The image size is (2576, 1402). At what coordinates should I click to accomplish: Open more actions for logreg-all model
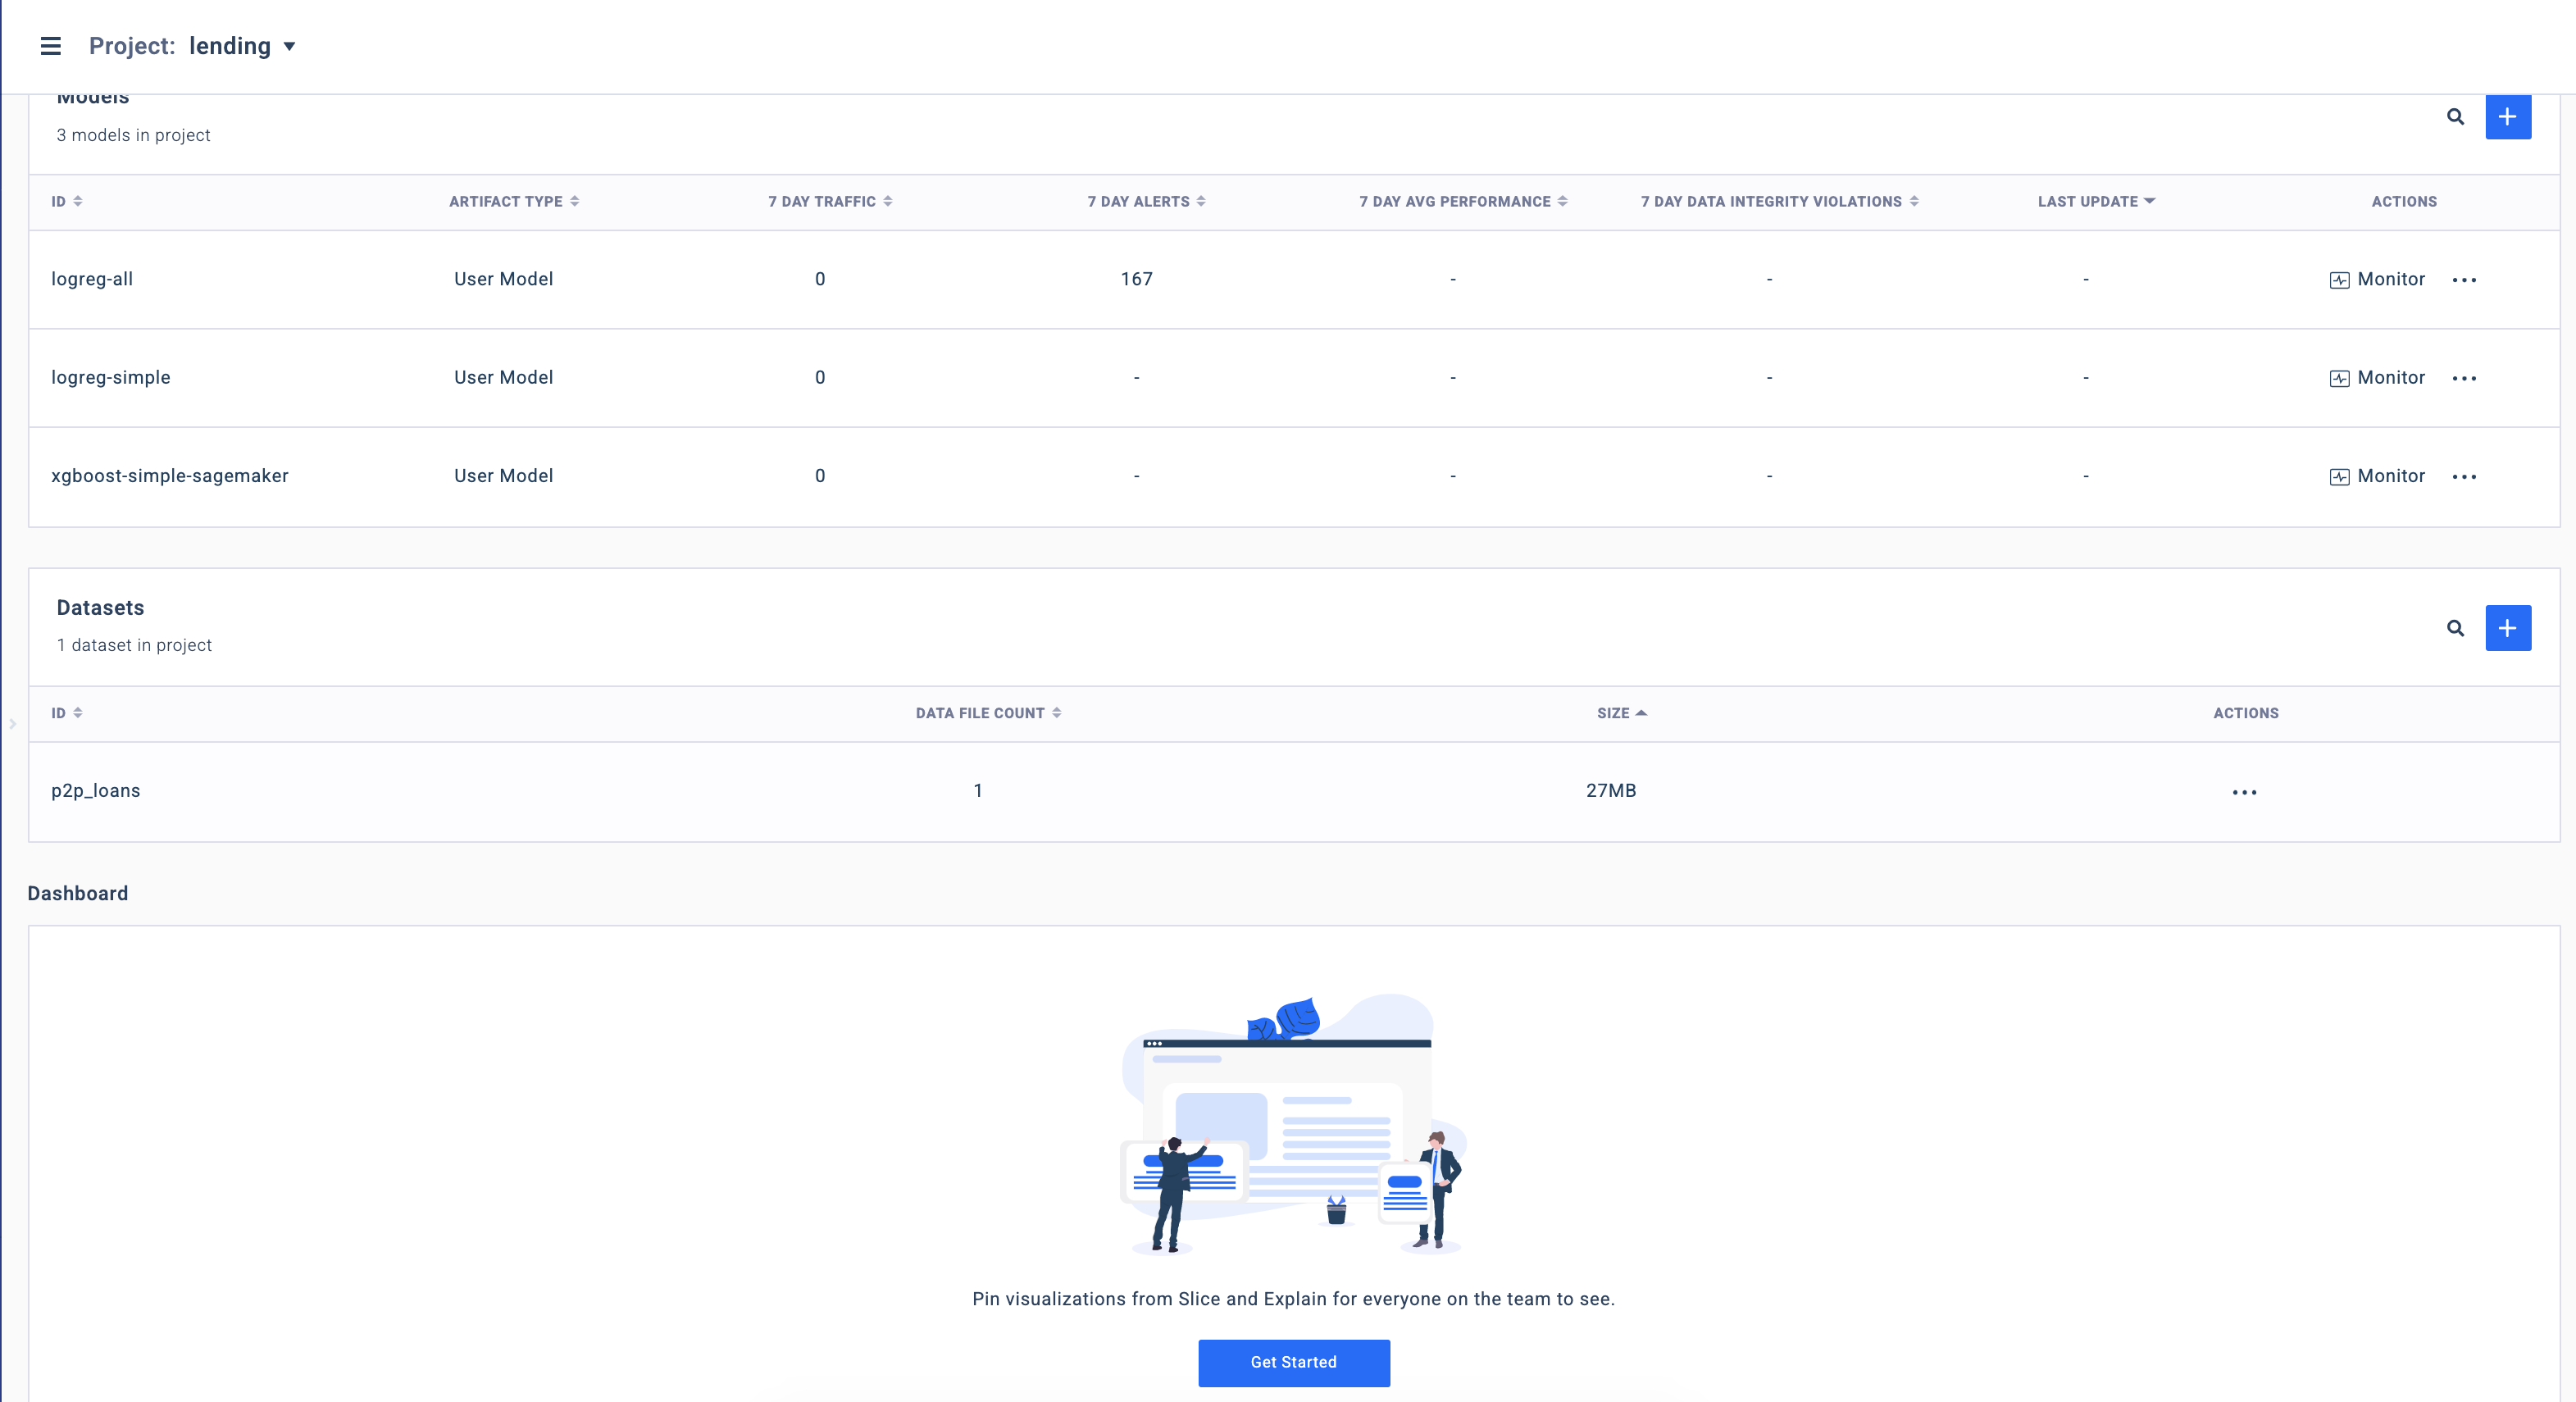(2464, 280)
